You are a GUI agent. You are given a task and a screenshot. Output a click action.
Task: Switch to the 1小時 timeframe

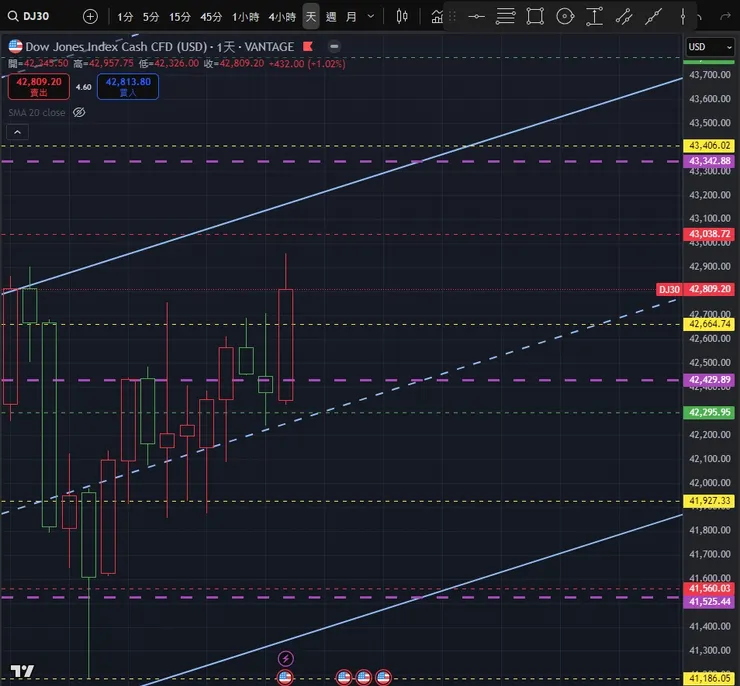[x=245, y=17]
